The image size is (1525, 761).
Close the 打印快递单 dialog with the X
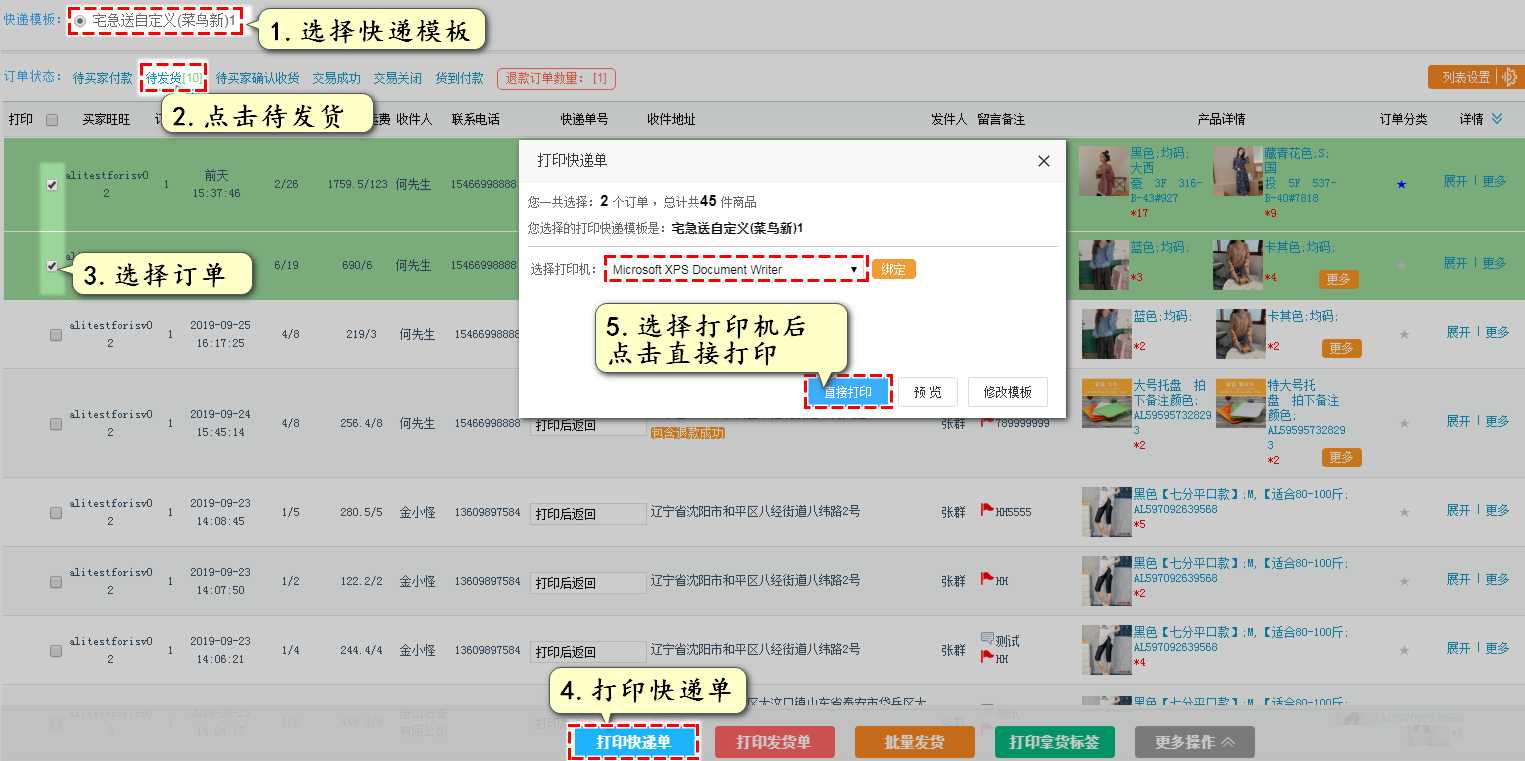[x=1043, y=161]
